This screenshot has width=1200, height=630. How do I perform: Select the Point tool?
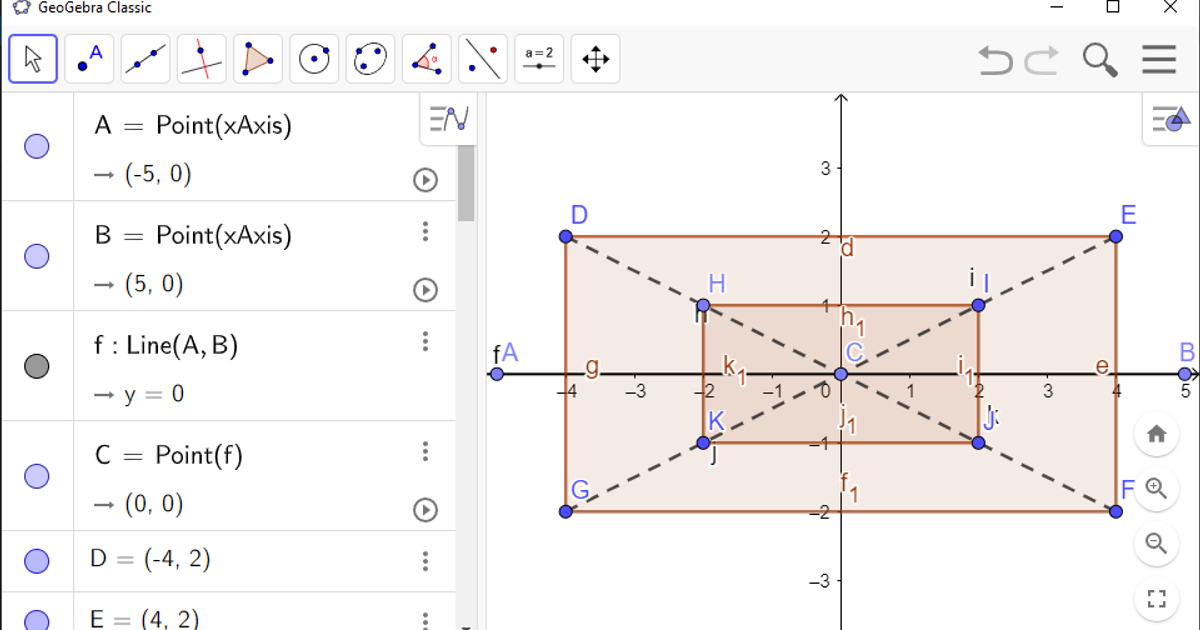coord(88,59)
